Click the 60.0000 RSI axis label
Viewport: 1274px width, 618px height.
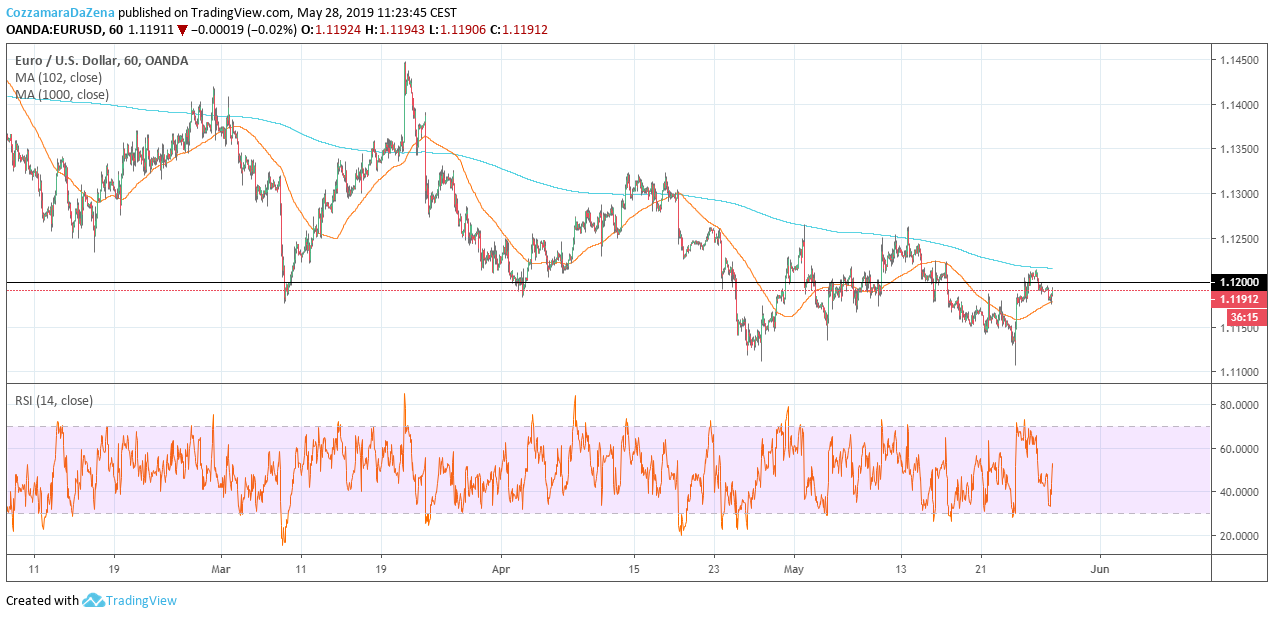click(1238, 449)
